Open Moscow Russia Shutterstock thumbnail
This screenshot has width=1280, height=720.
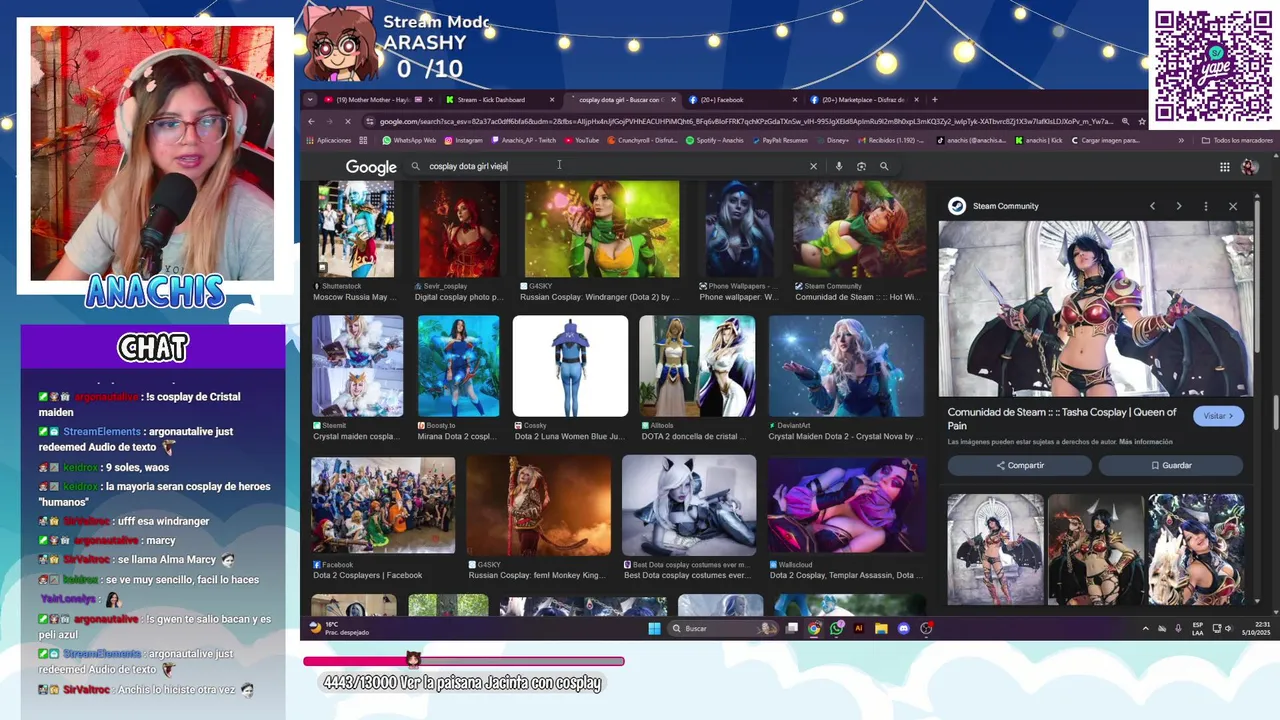(x=356, y=229)
